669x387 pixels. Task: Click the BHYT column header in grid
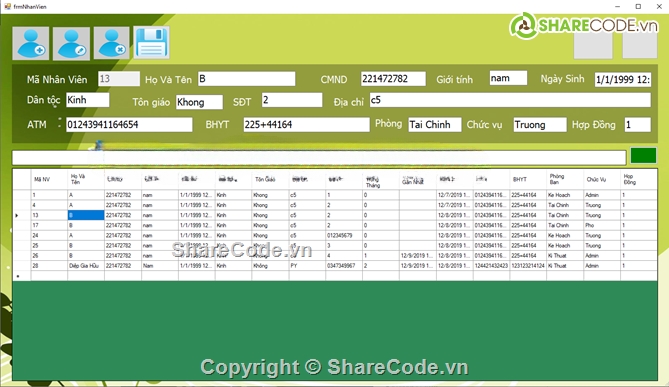coord(528,180)
